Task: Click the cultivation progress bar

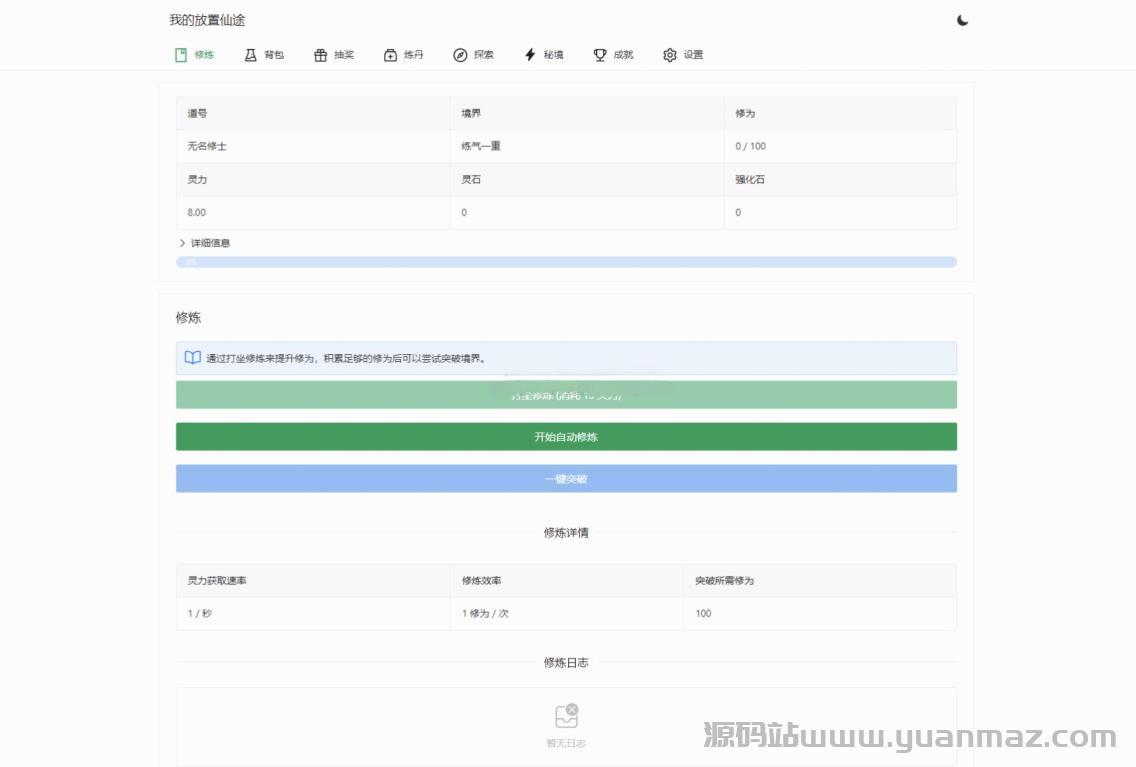Action: [566, 262]
